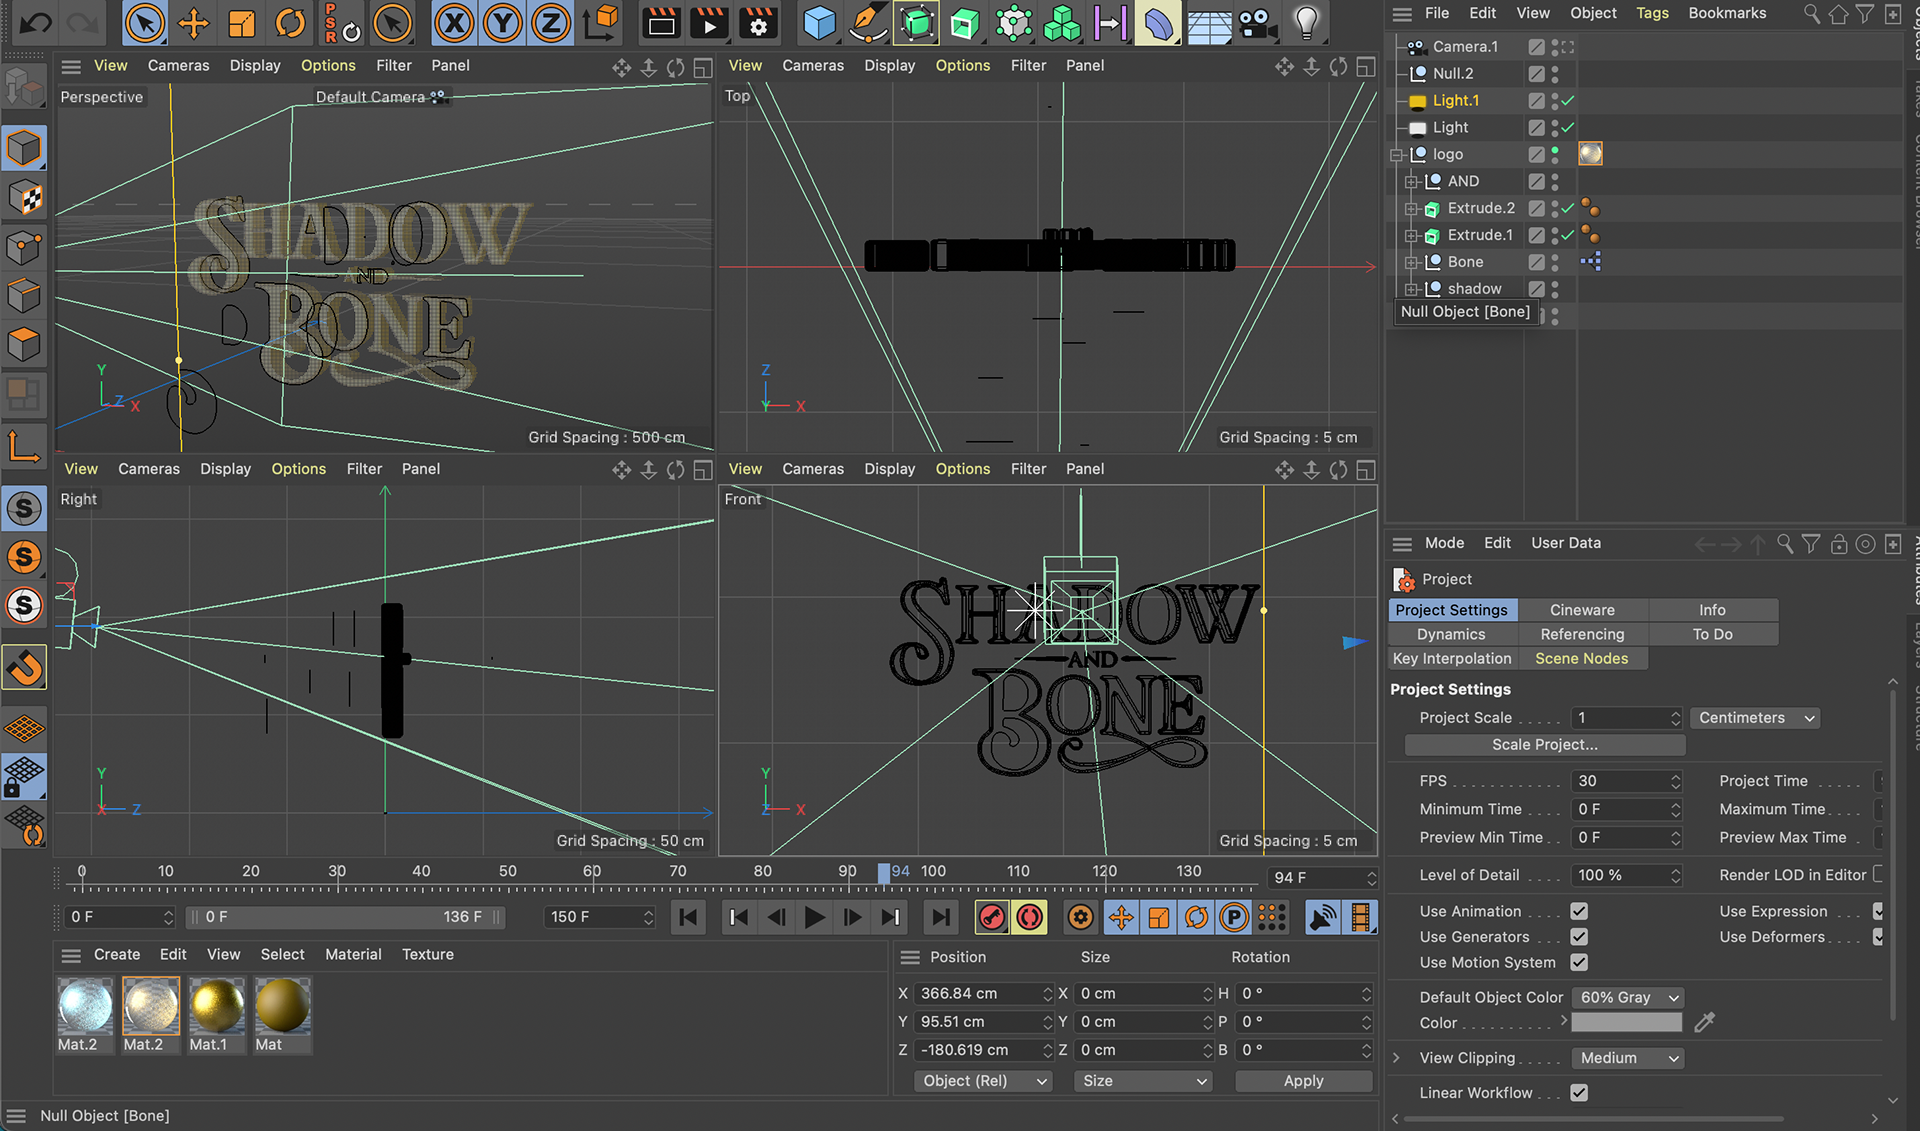
Task: Open the Size mode dropdown
Action: point(1143,1081)
